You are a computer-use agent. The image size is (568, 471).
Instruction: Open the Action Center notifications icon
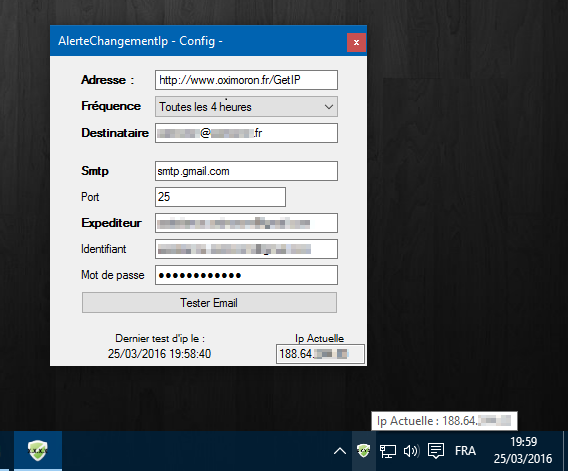point(436,451)
